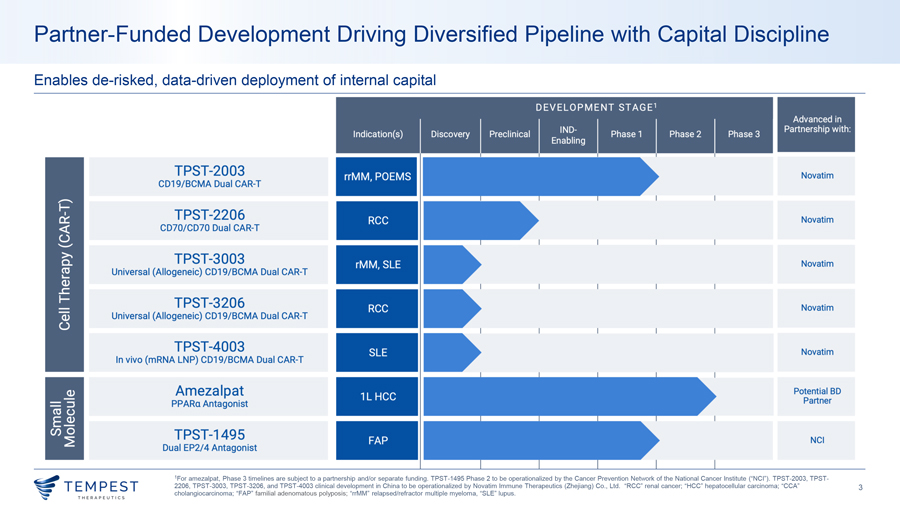Image resolution: width=900 pixels, height=506 pixels.
Task: Click the TPST-3206 program name
Action: (x=210, y=302)
